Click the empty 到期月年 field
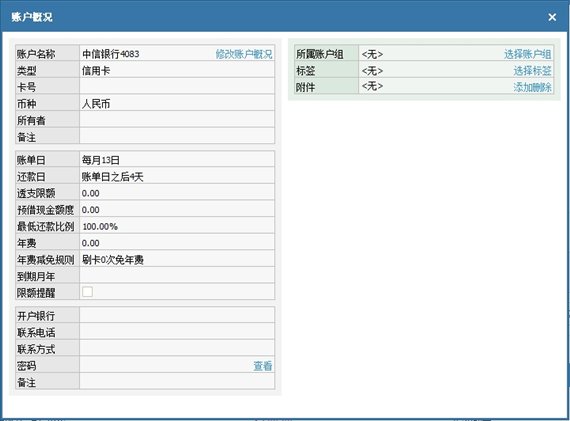Image resolution: width=570 pixels, height=421 pixels. 177,276
